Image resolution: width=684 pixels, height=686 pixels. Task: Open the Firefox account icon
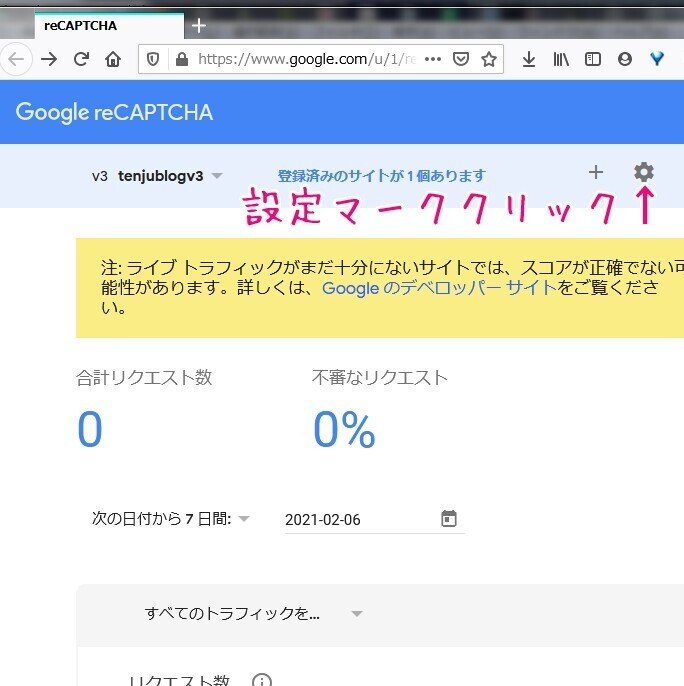click(624, 59)
